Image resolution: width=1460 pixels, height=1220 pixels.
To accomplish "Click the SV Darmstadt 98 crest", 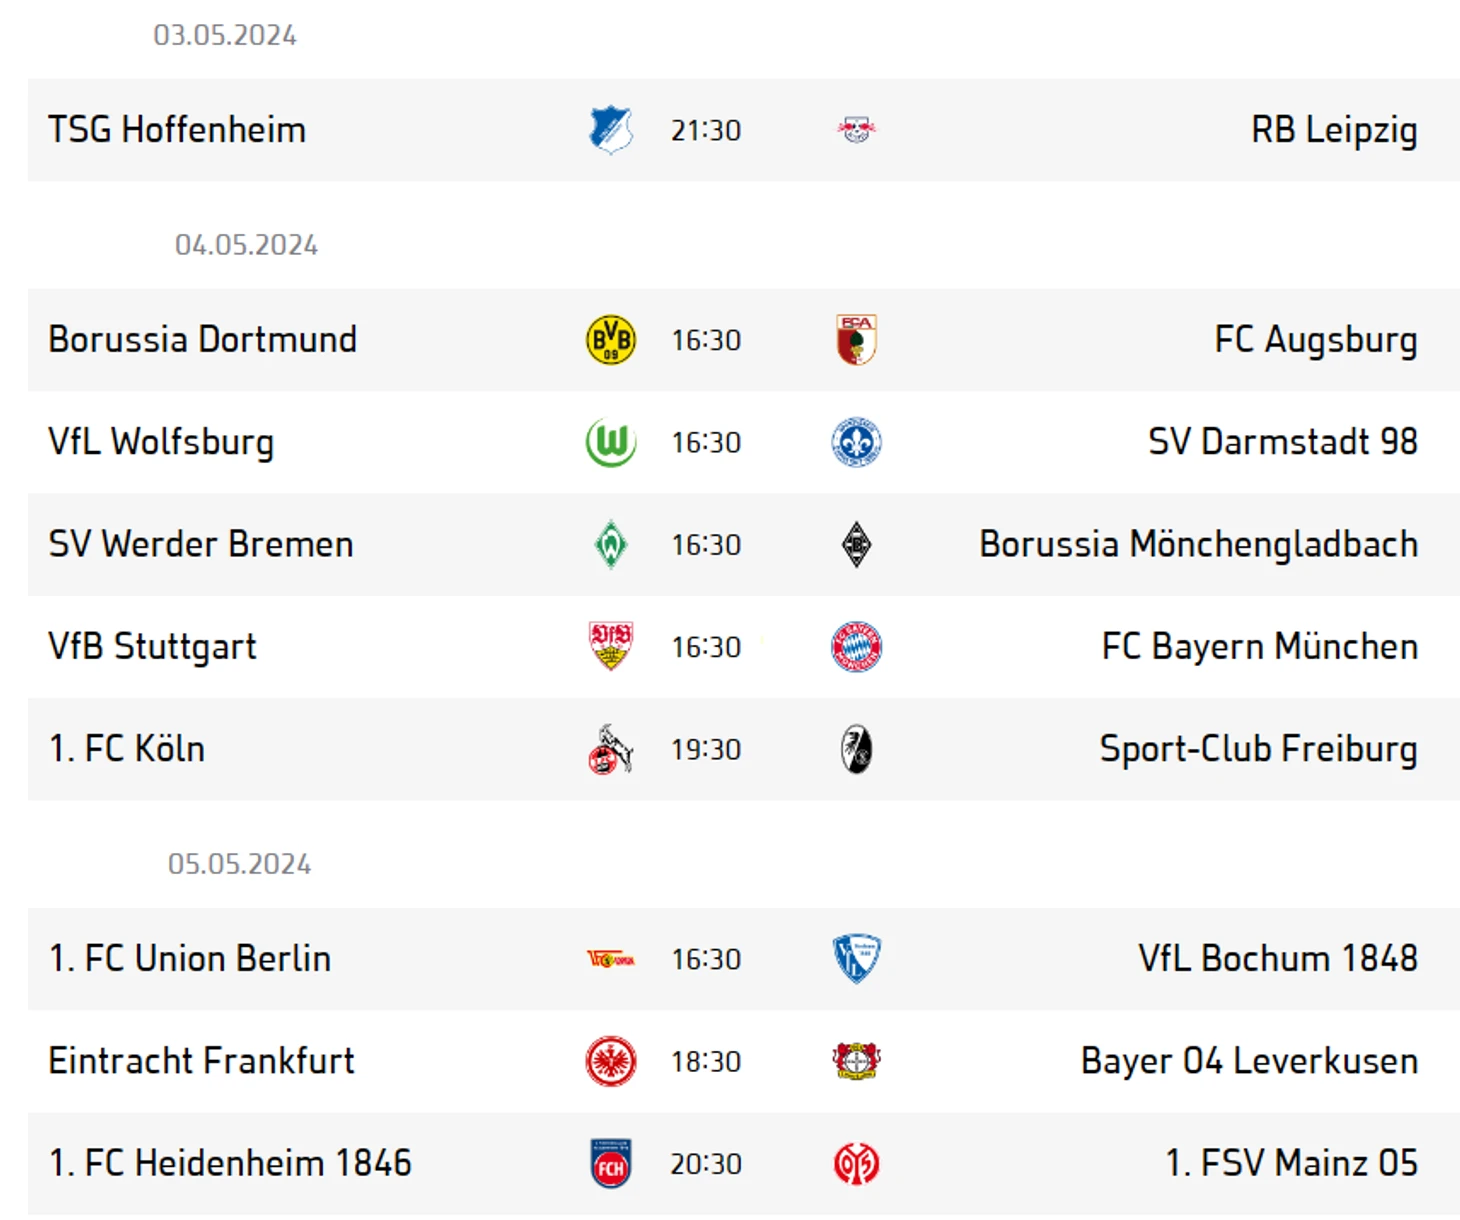I will tap(856, 442).
